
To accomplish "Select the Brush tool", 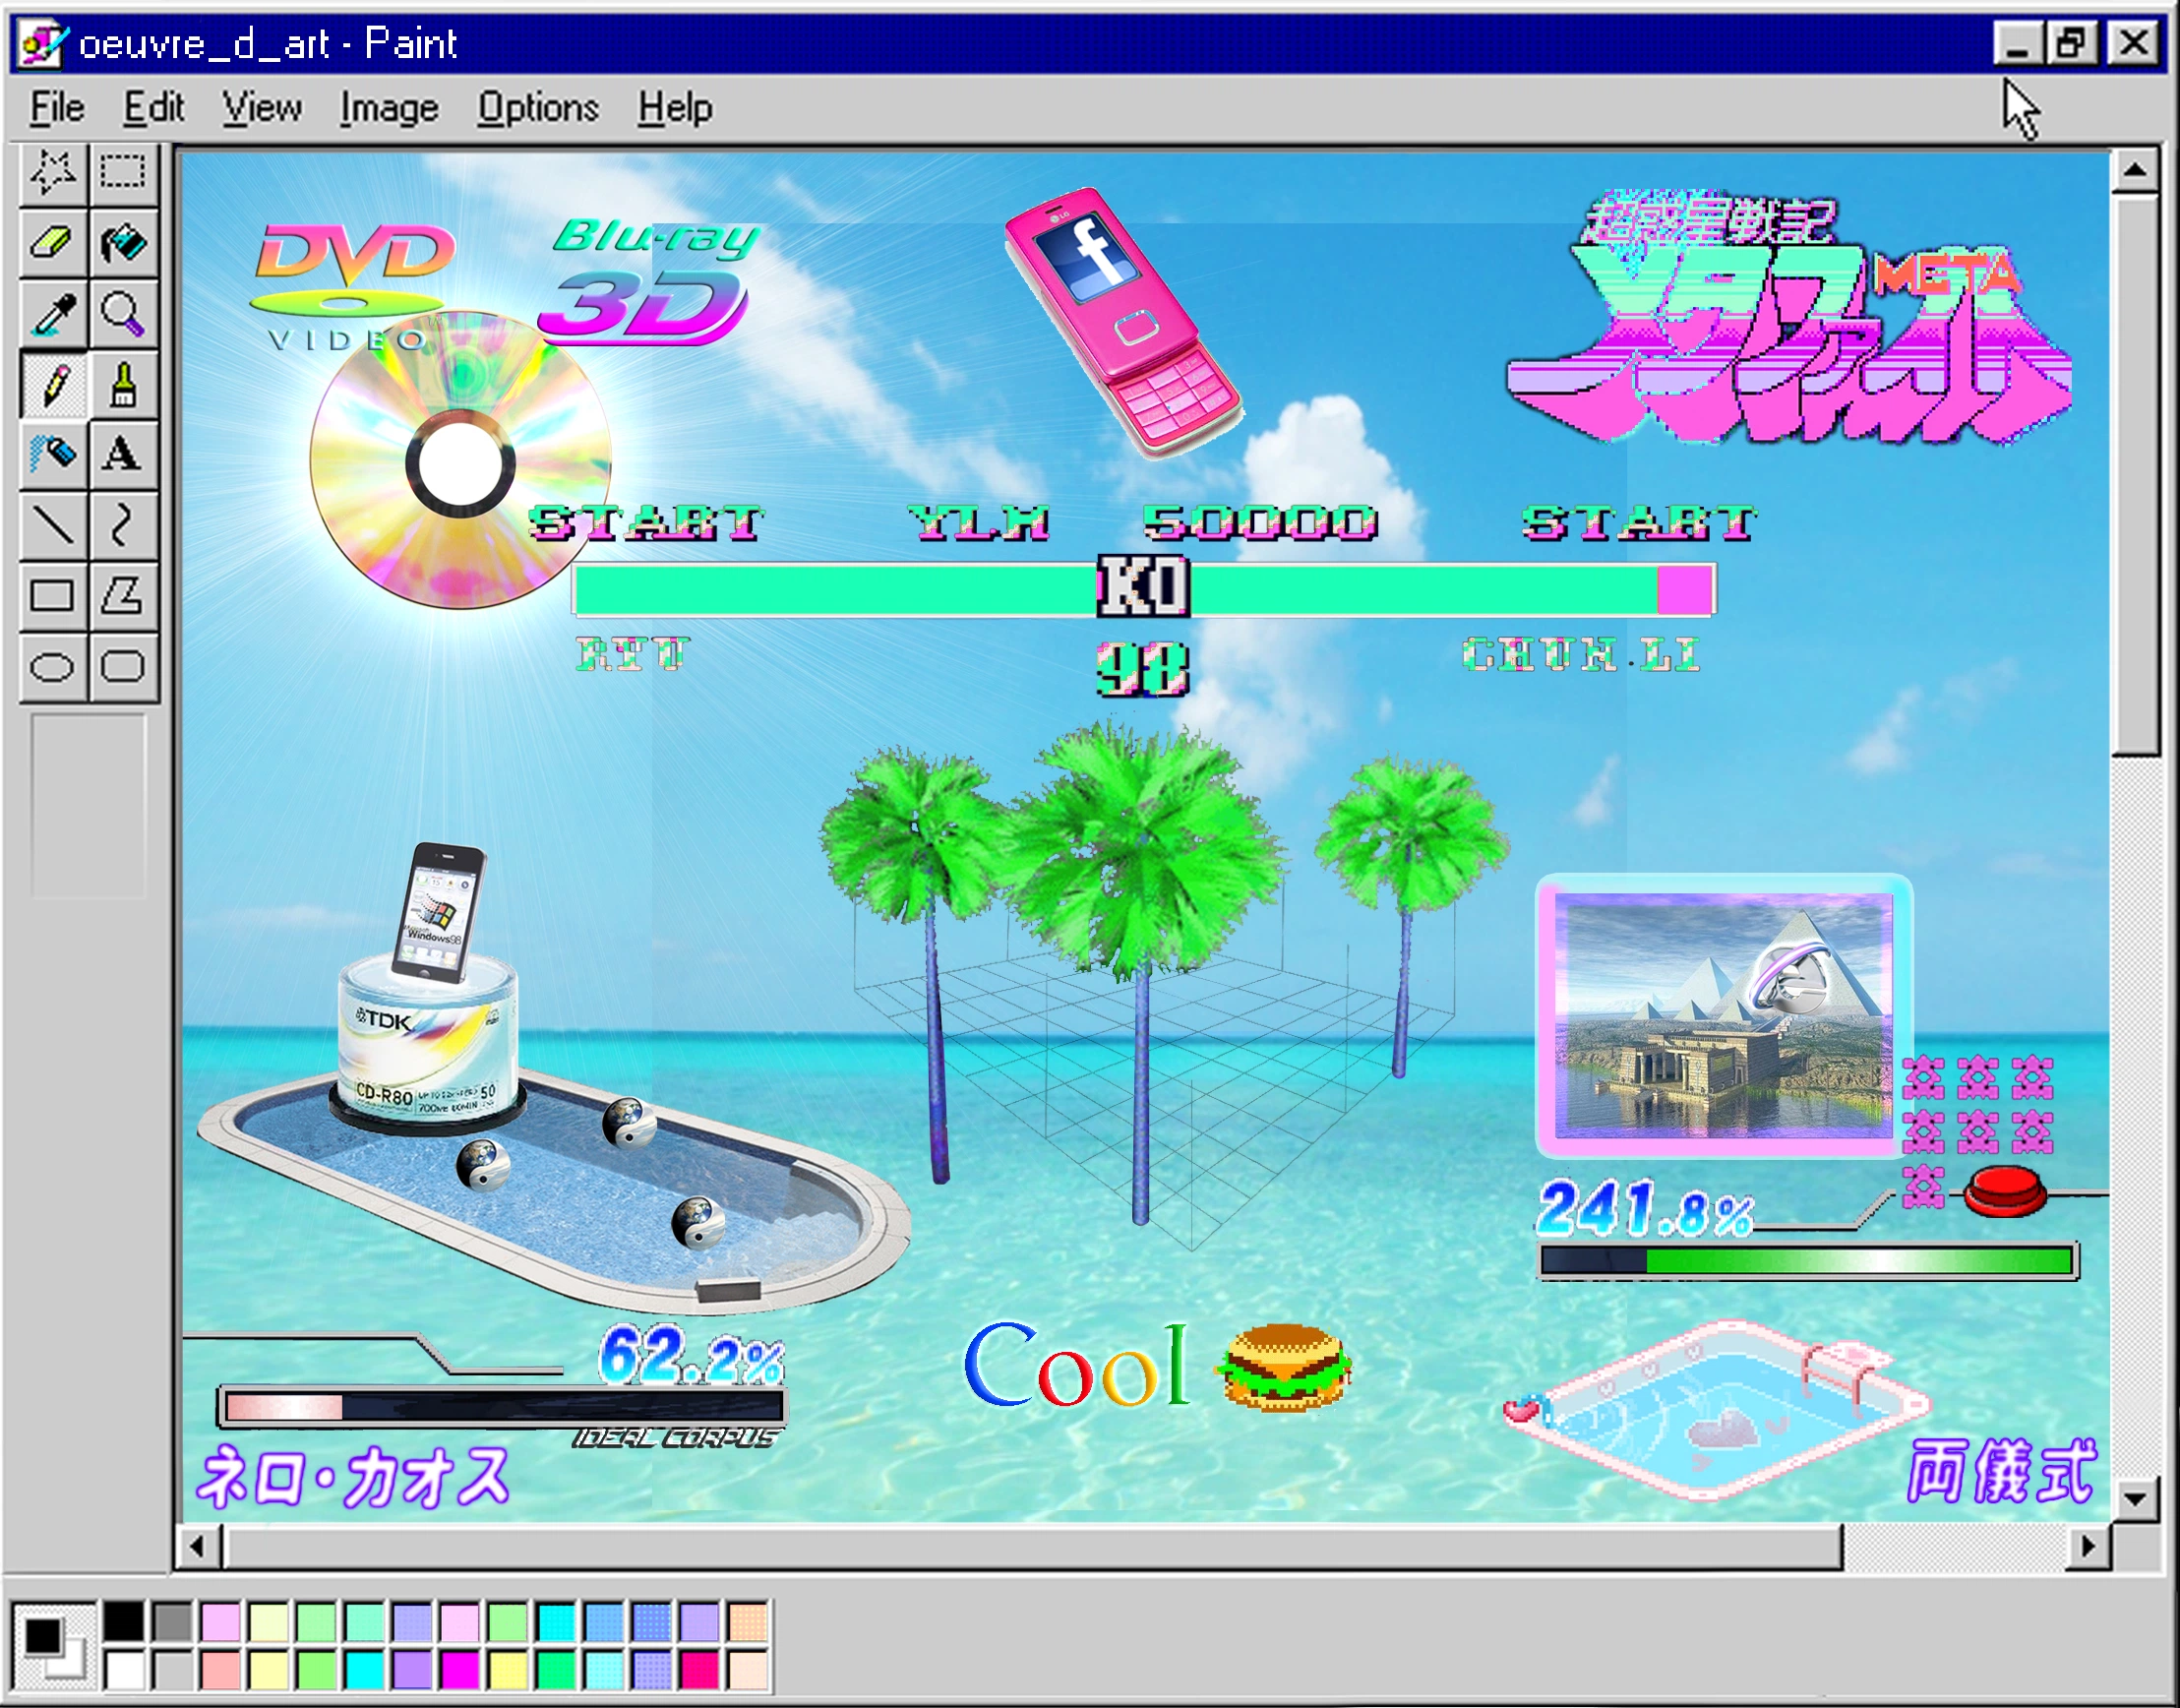I will tap(123, 384).
